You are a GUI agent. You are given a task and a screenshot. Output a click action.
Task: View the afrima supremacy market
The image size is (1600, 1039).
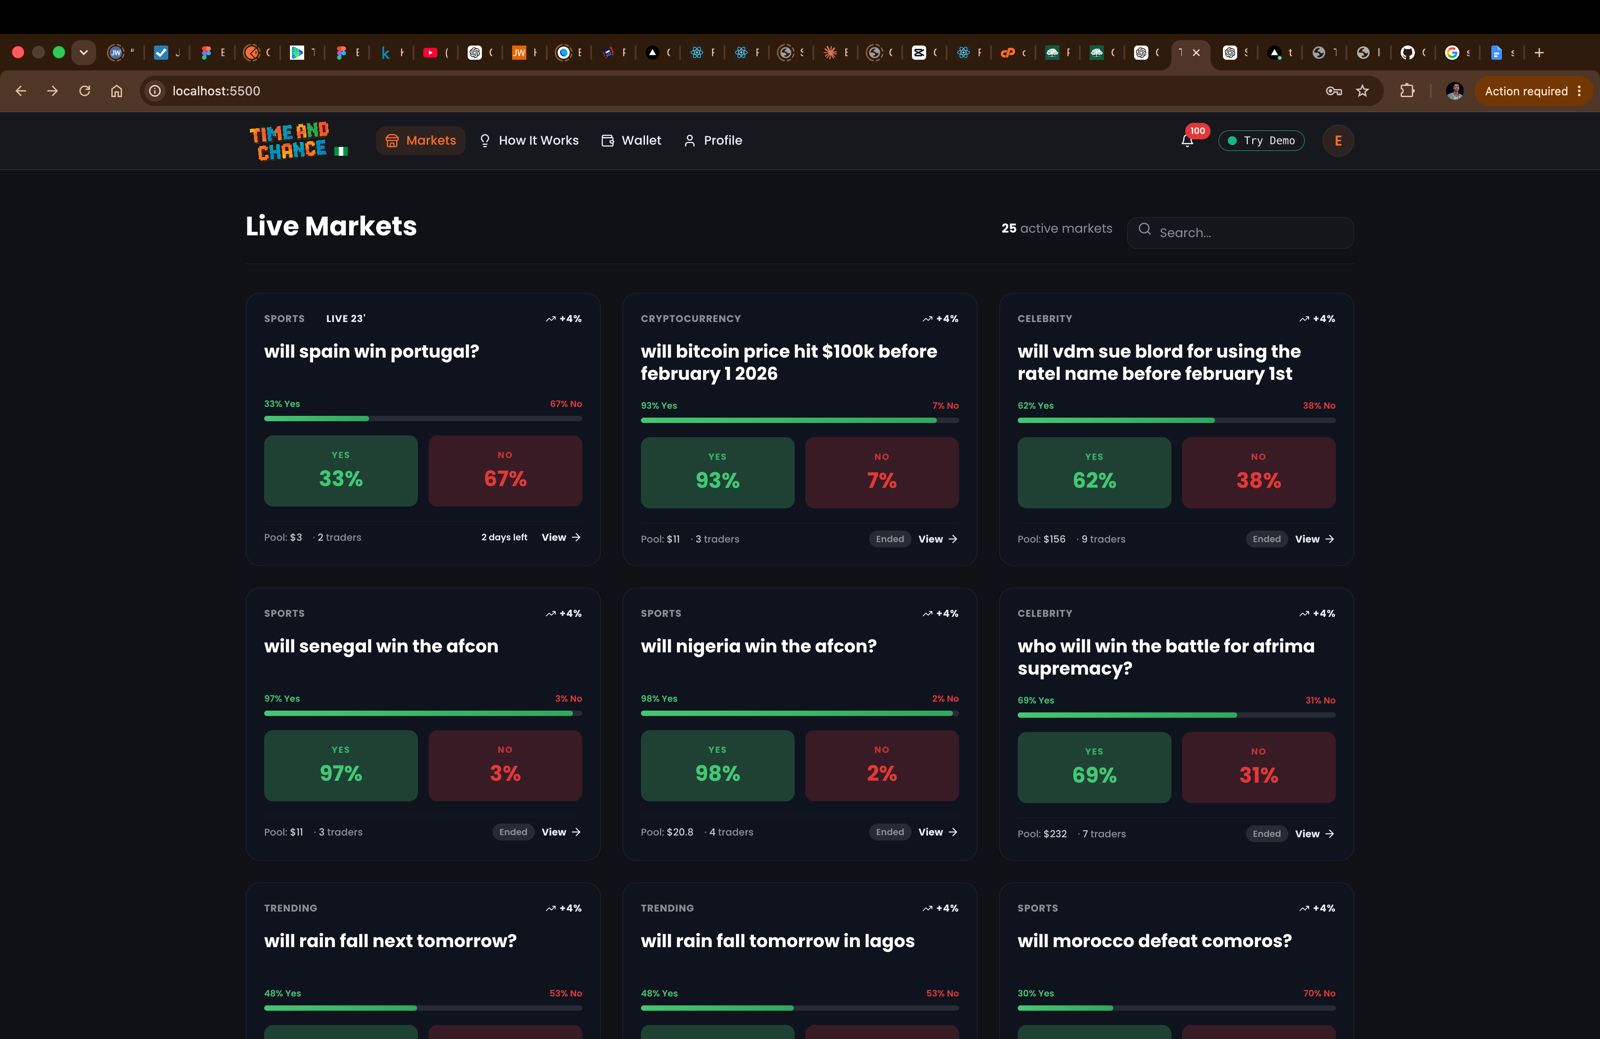1315,834
